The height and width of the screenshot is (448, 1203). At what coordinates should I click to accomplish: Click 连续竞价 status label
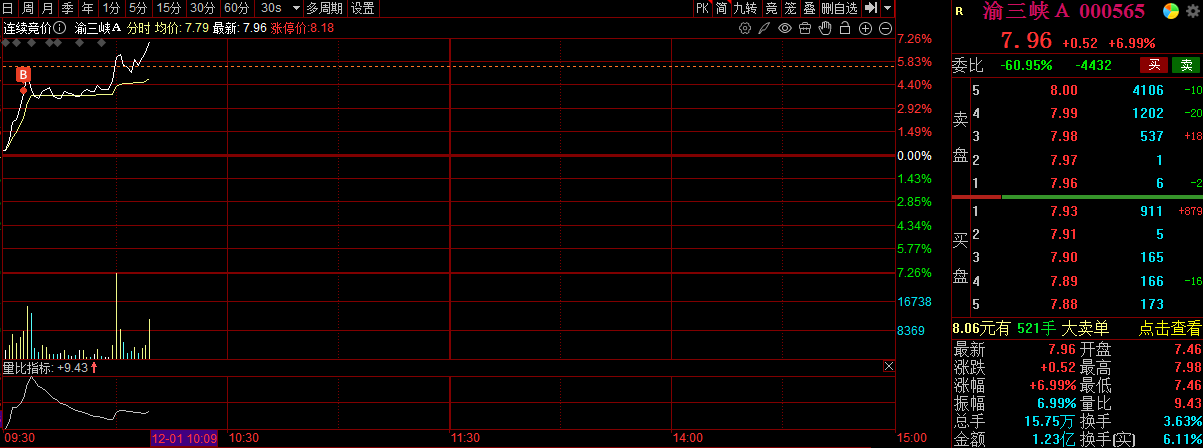point(27,28)
